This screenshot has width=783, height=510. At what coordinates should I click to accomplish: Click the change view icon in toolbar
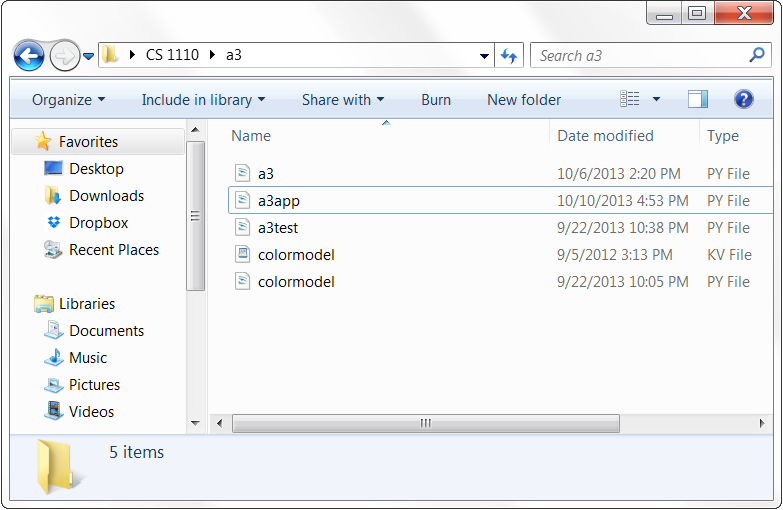point(630,99)
